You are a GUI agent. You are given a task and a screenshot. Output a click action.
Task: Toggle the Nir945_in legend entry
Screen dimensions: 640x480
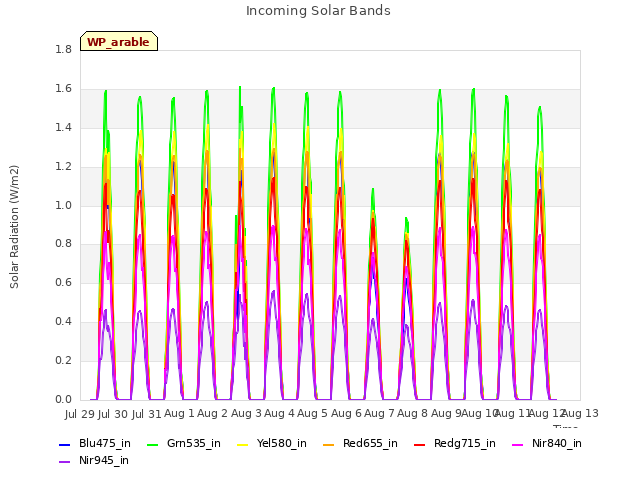click(94, 461)
